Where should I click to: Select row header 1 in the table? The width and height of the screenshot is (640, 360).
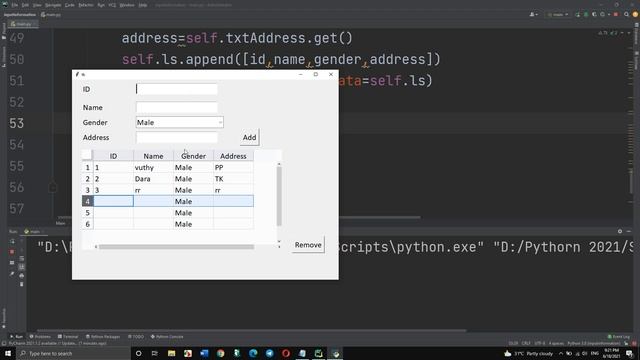click(x=87, y=167)
